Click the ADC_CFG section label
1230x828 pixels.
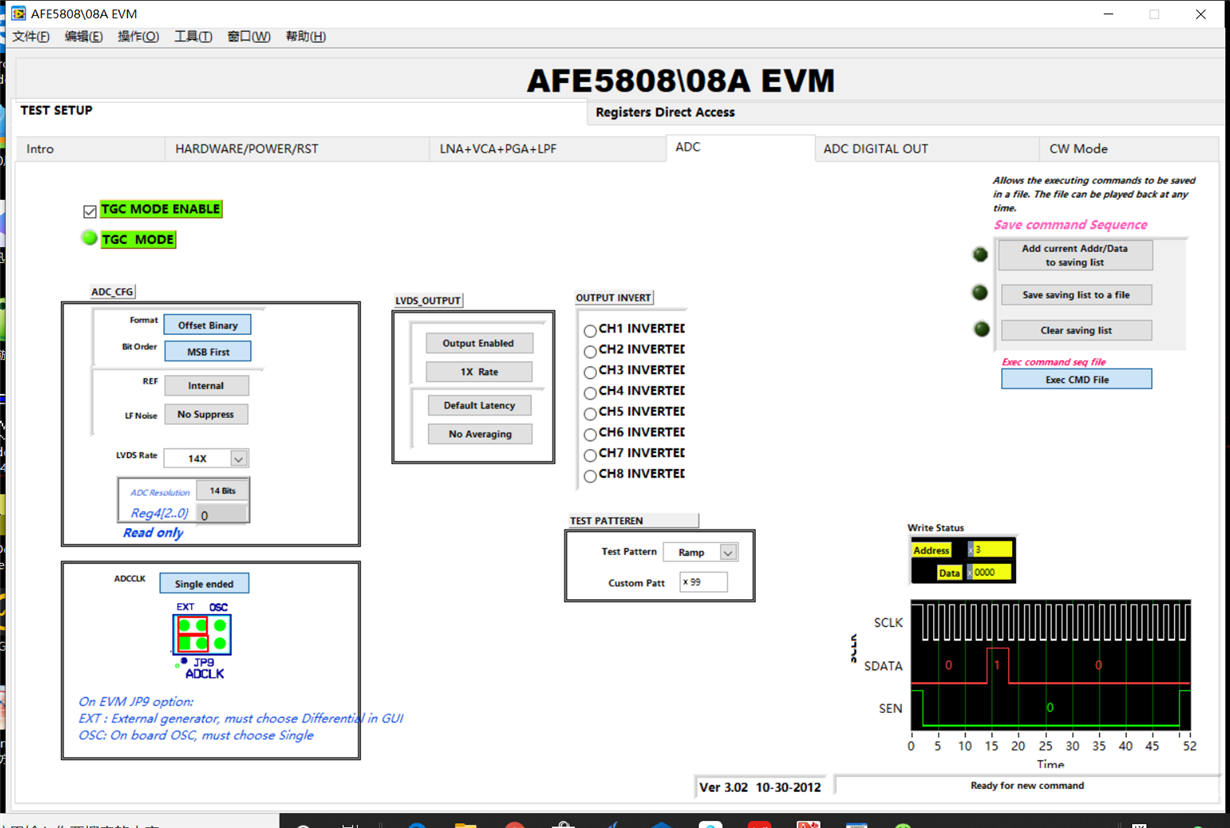click(x=113, y=292)
